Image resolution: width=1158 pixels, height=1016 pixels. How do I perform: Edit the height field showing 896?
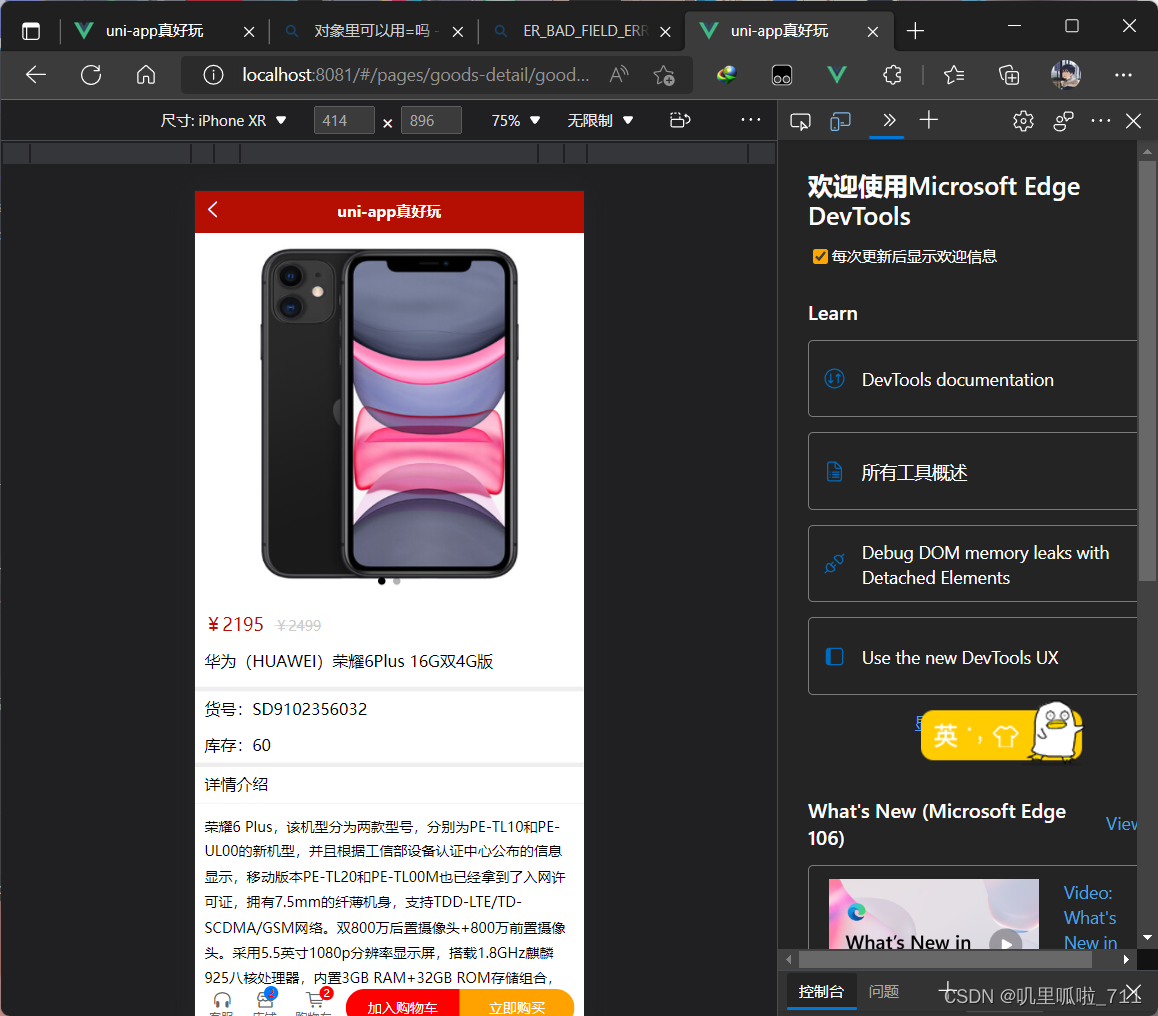[431, 120]
